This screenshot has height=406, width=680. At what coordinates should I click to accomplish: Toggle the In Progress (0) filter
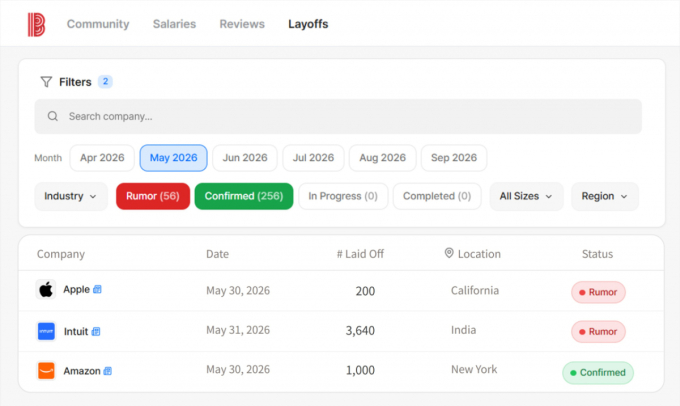[x=343, y=196]
